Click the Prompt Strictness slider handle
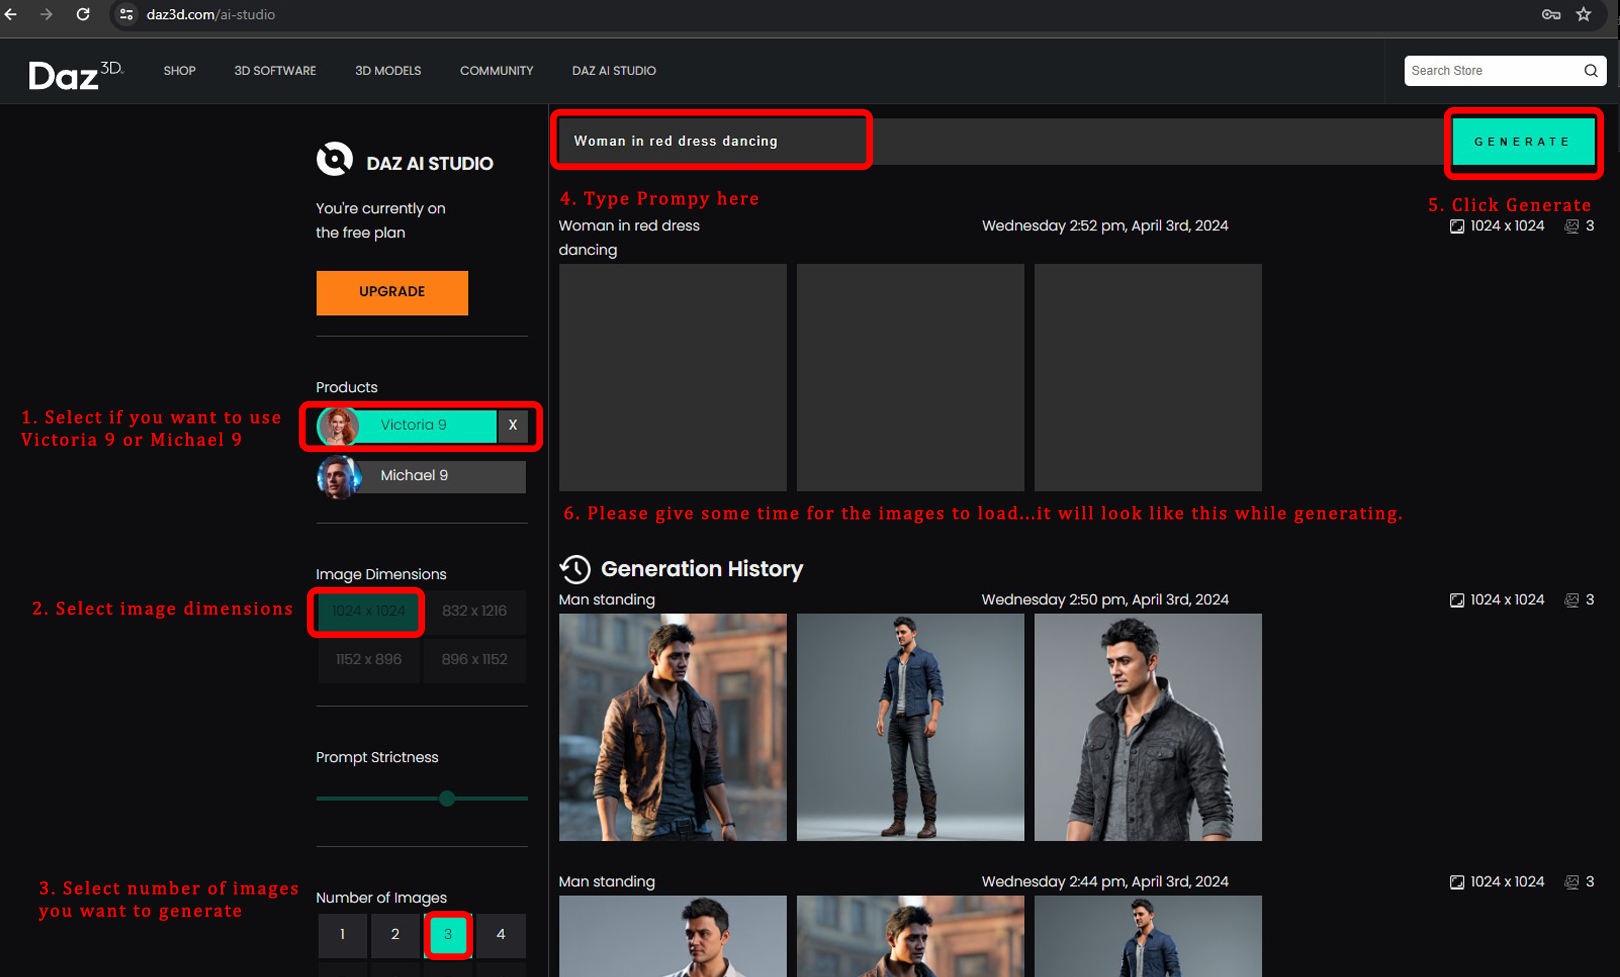This screenshot has height=977, width=1620. 447,798
